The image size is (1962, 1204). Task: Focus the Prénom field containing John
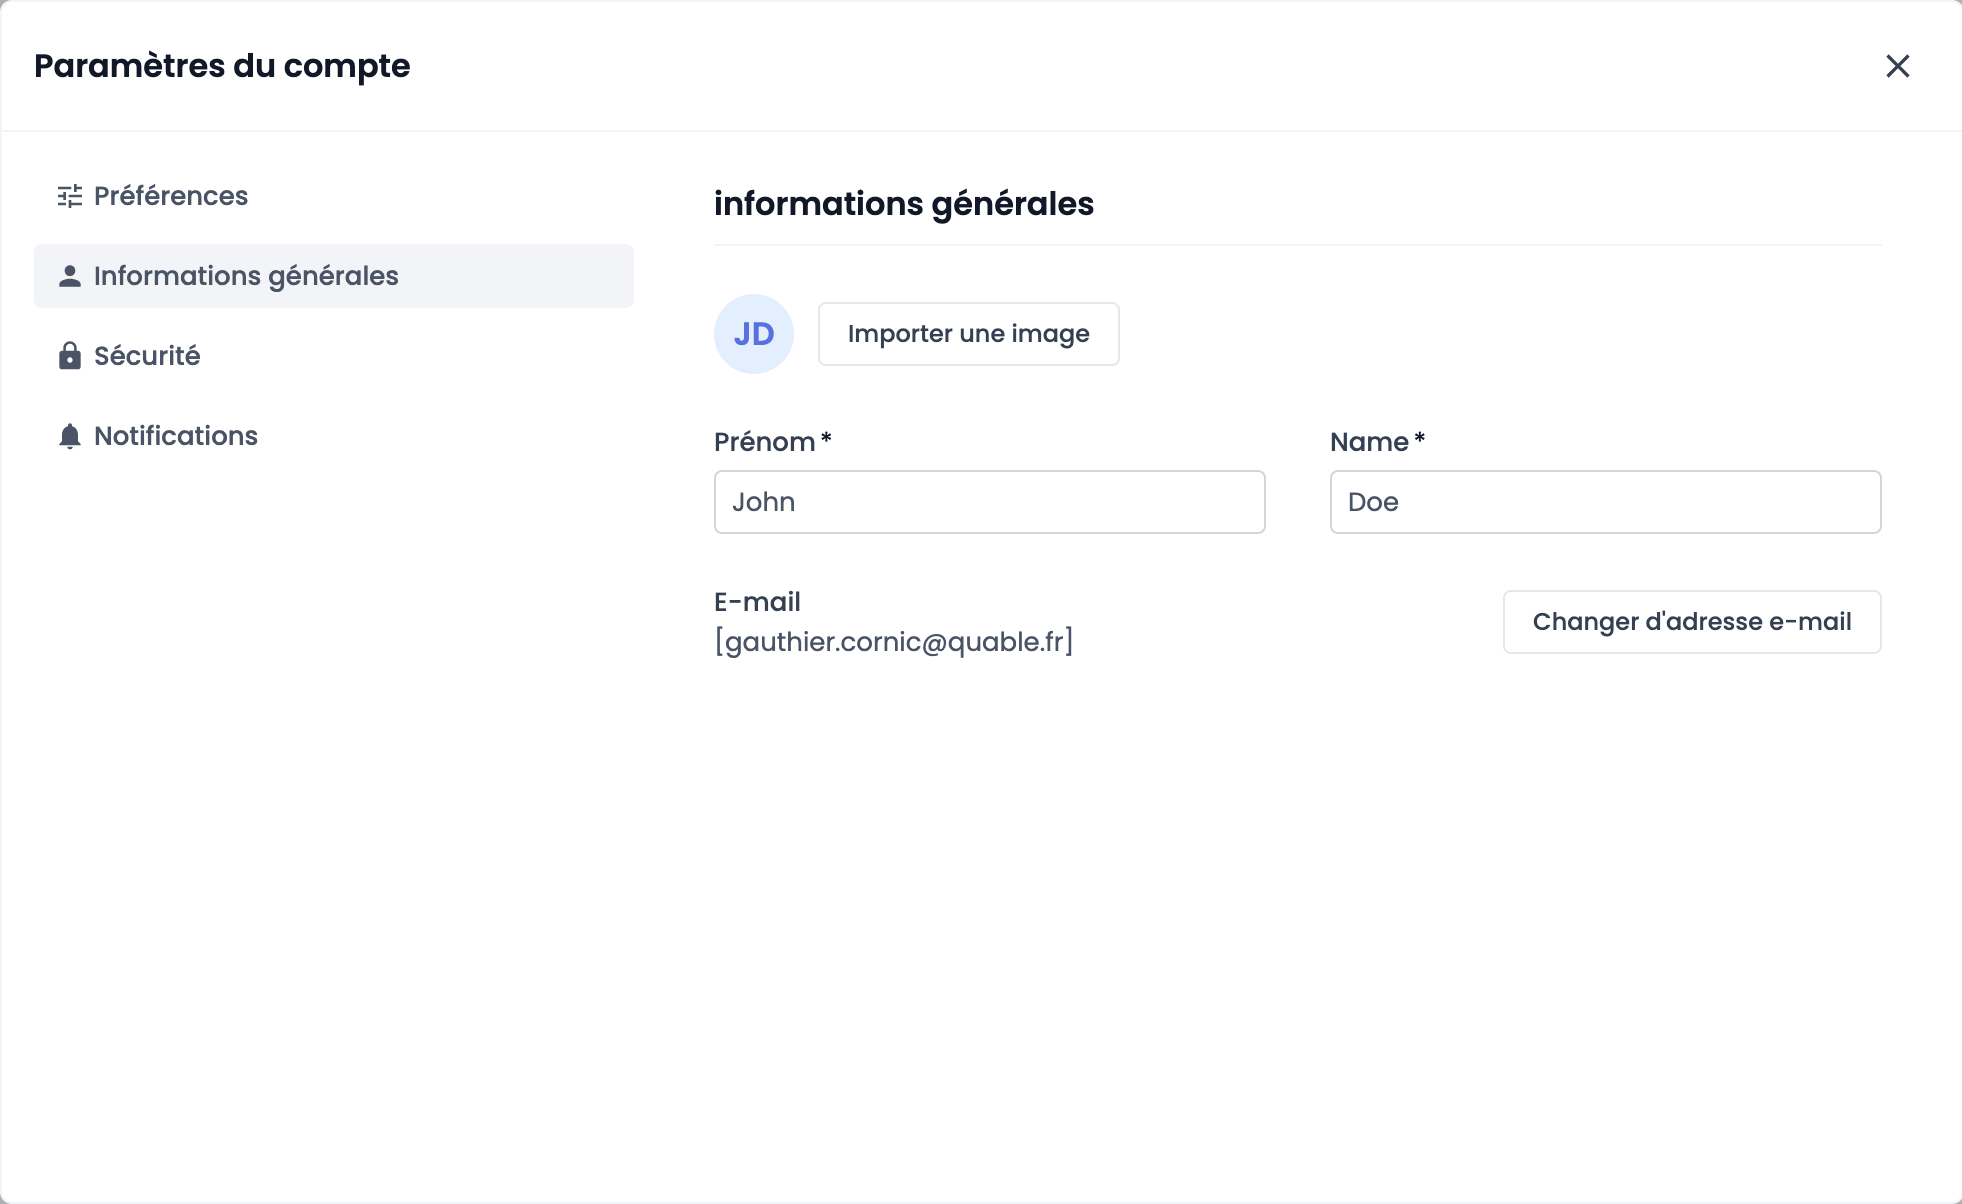point(989,502)
